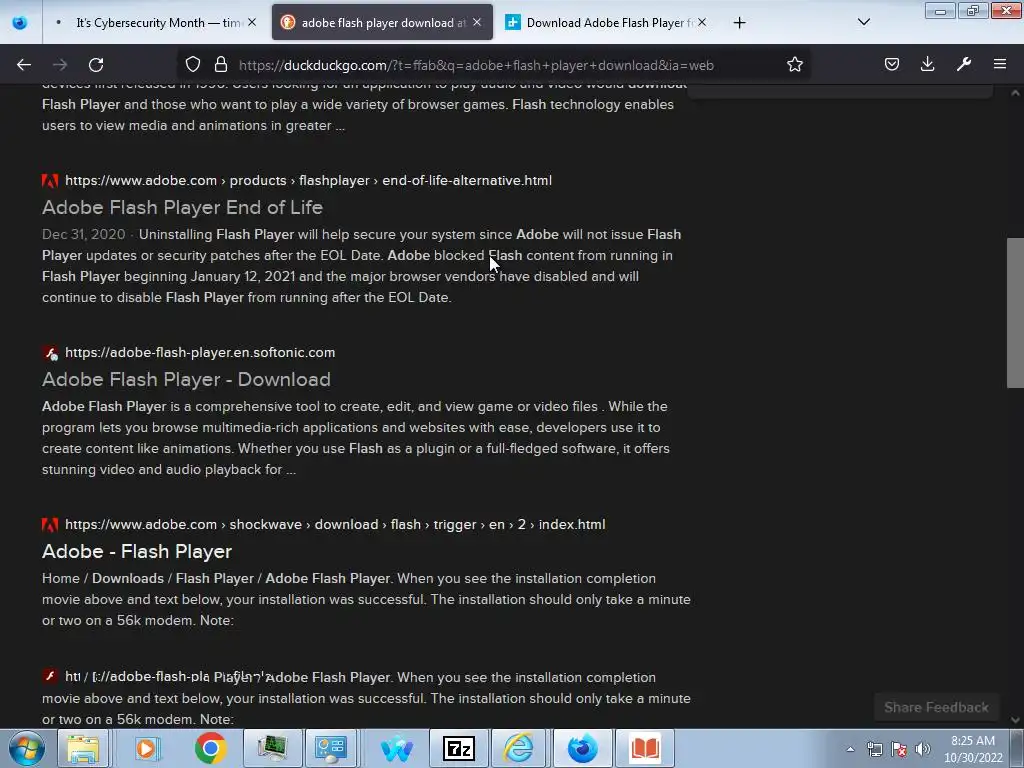Screen dimensions: 1024x768
Task: Close the Download Adobe Flash Player tab
Action: 701,22
